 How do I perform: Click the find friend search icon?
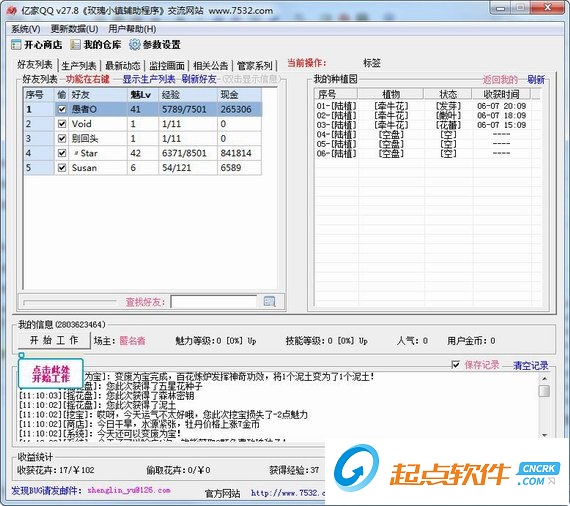point(269,302)
